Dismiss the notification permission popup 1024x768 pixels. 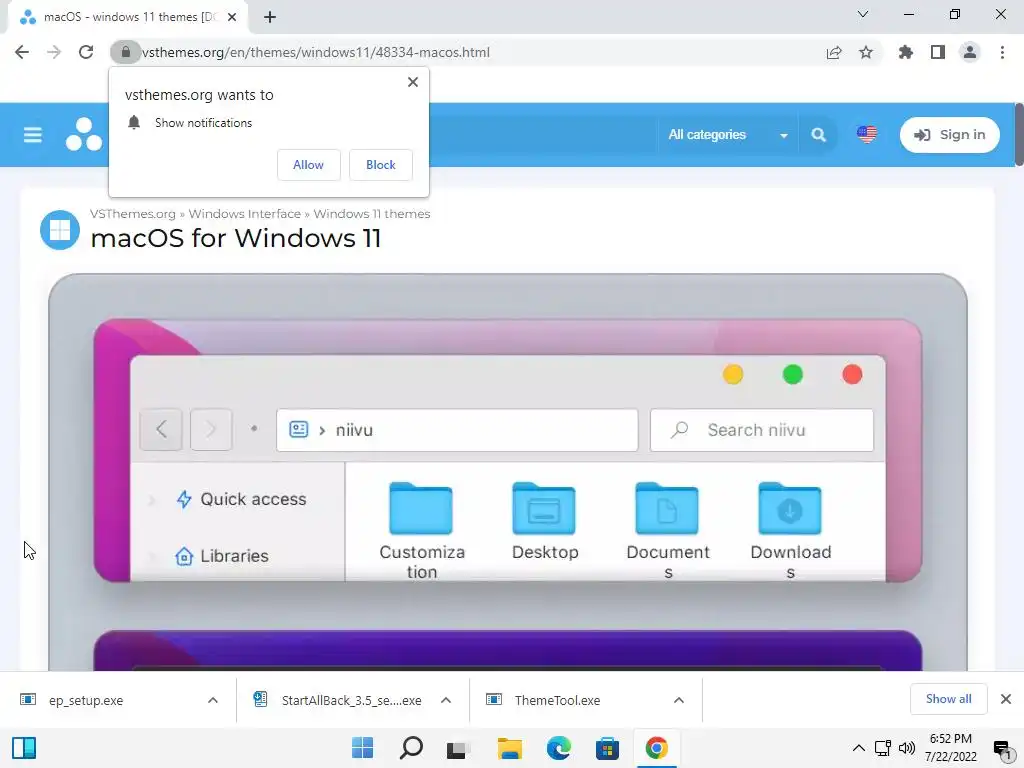(413, 82)
